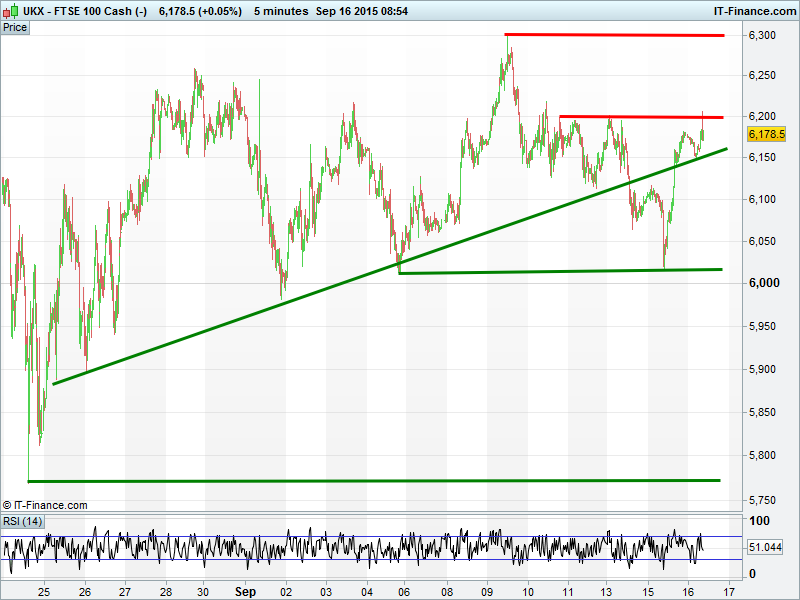Click the 5,850 price axis label
This screenshot has width=800, height=600.
tap(762, 412)
